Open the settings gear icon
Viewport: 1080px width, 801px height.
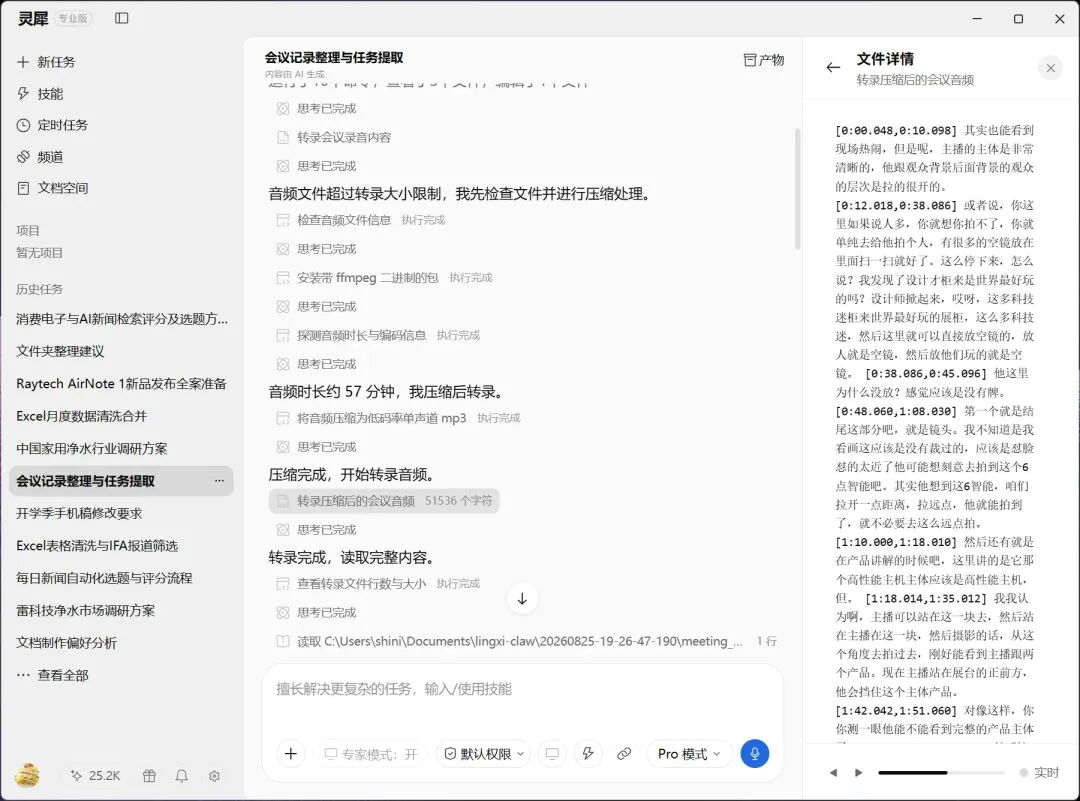[214, 776]
